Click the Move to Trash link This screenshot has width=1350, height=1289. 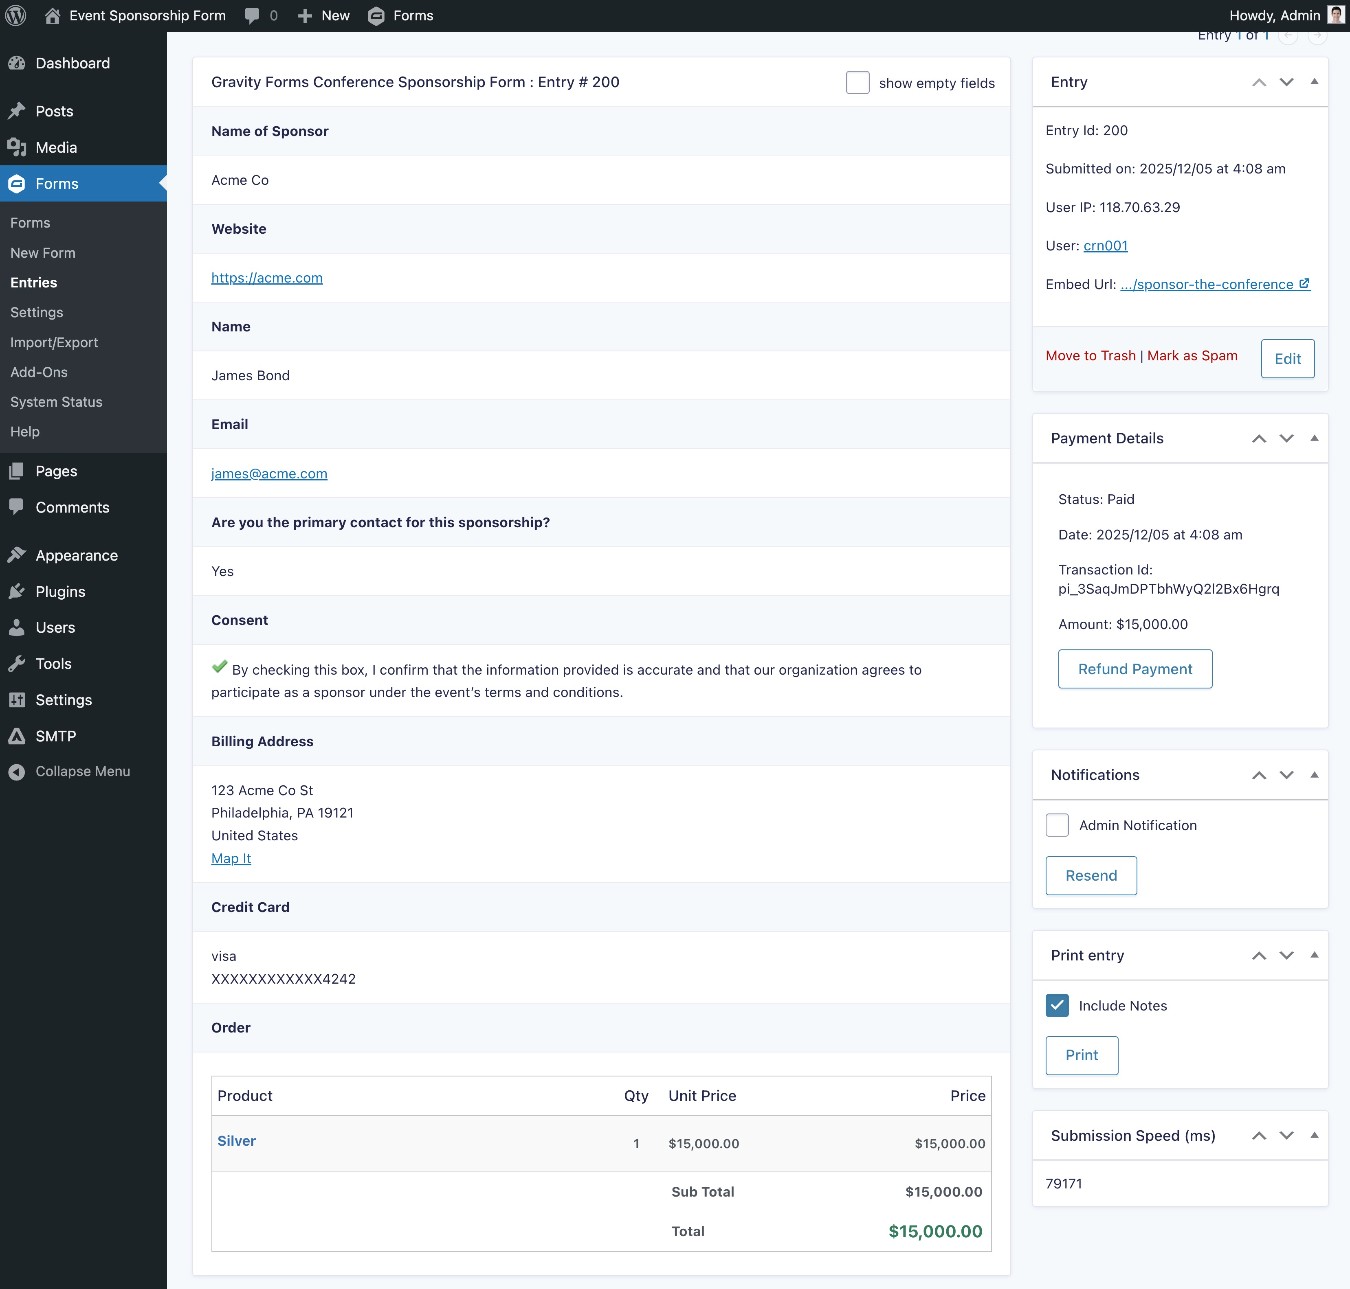point(1090,356)
